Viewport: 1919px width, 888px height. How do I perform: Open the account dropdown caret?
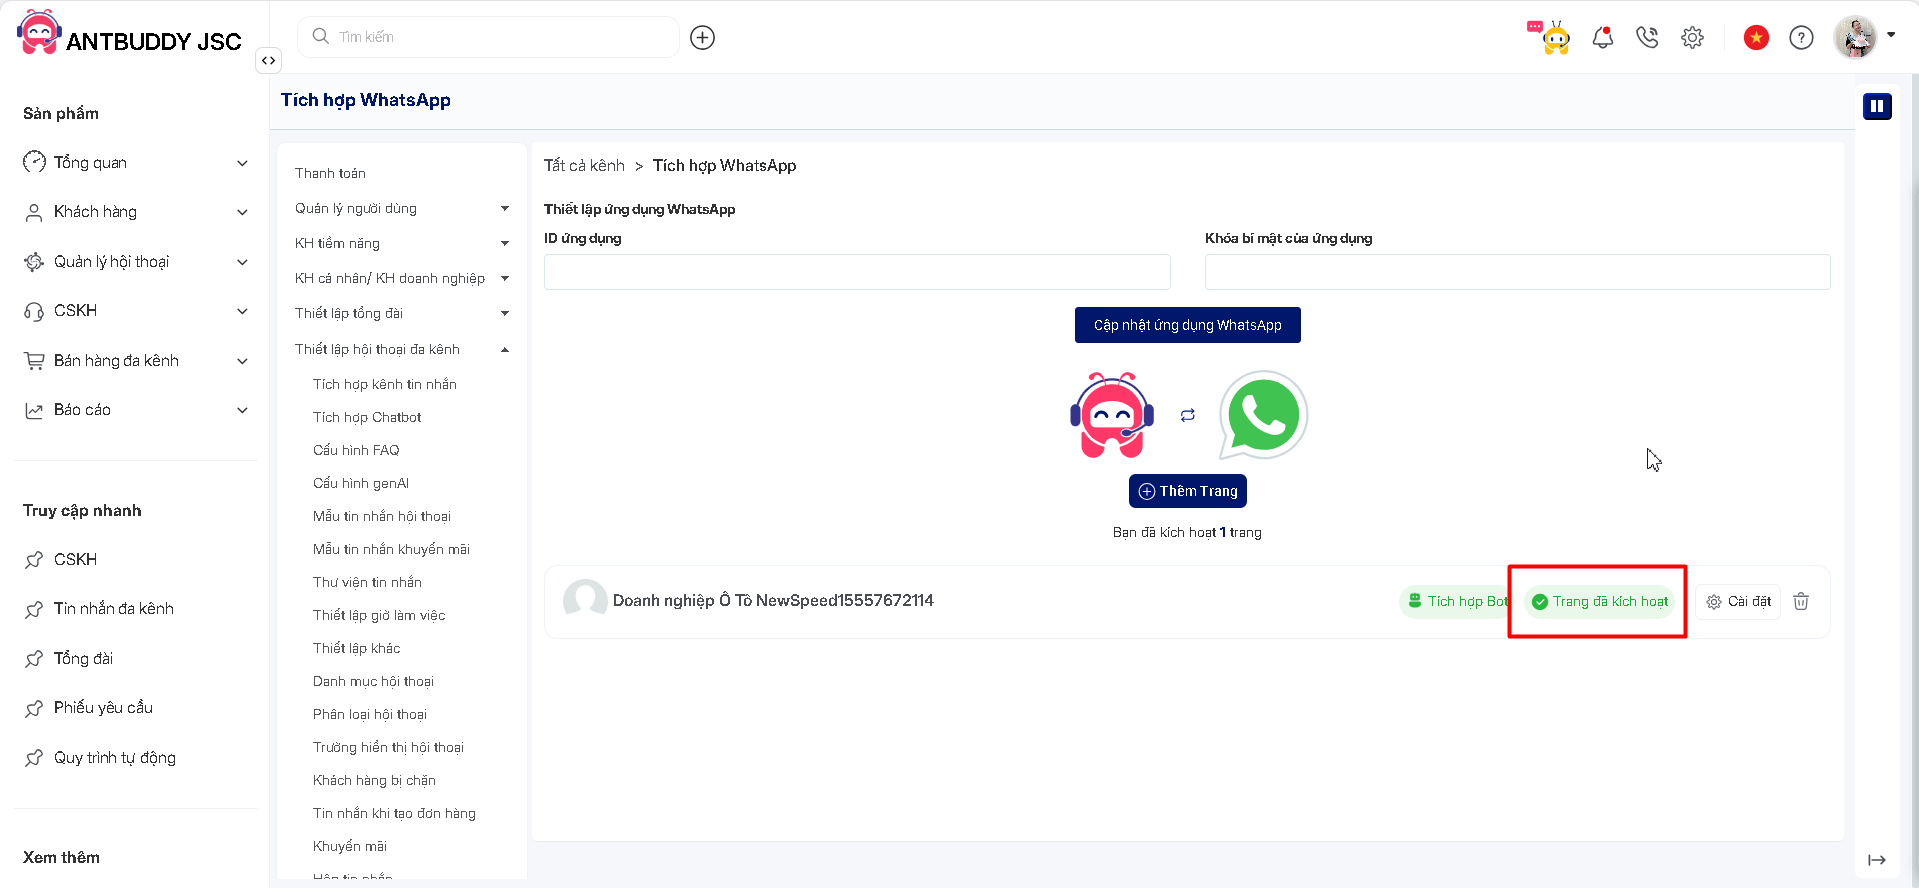pos(1891,34)
